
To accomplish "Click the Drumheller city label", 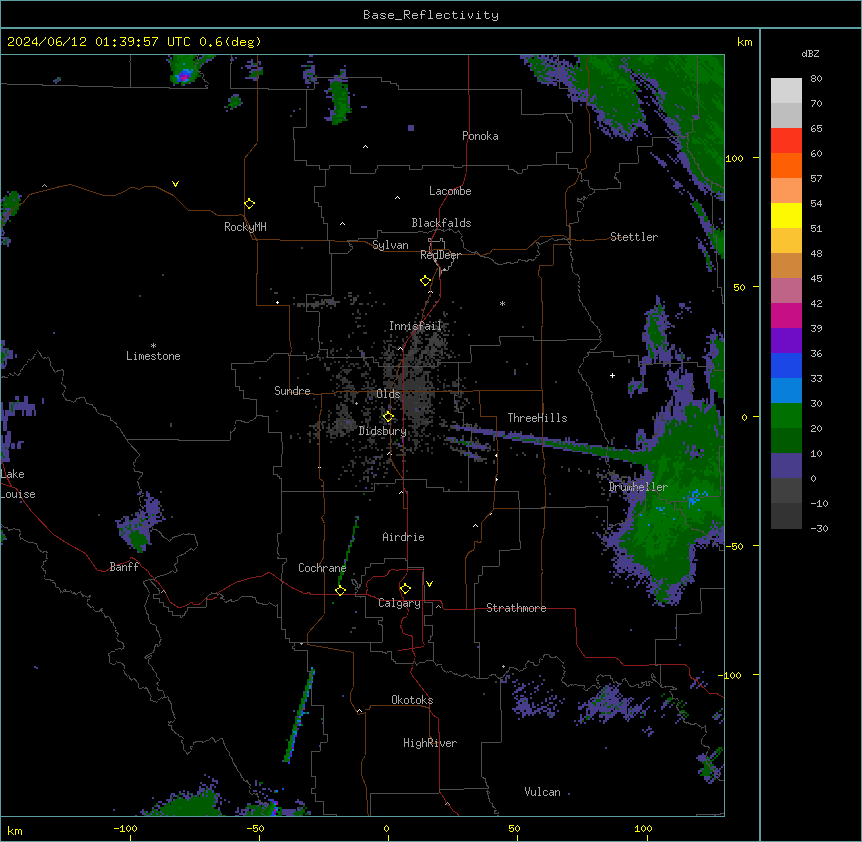I will [638, 487].
